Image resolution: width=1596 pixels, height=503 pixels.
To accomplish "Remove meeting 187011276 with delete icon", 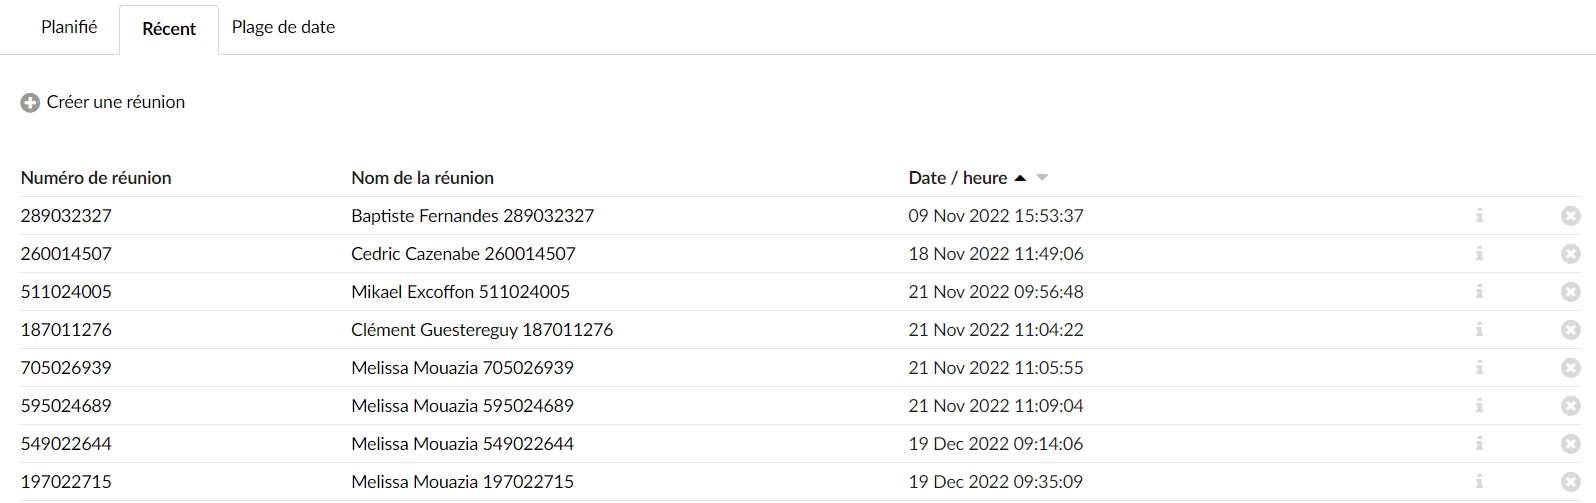I will [1571, 330].
